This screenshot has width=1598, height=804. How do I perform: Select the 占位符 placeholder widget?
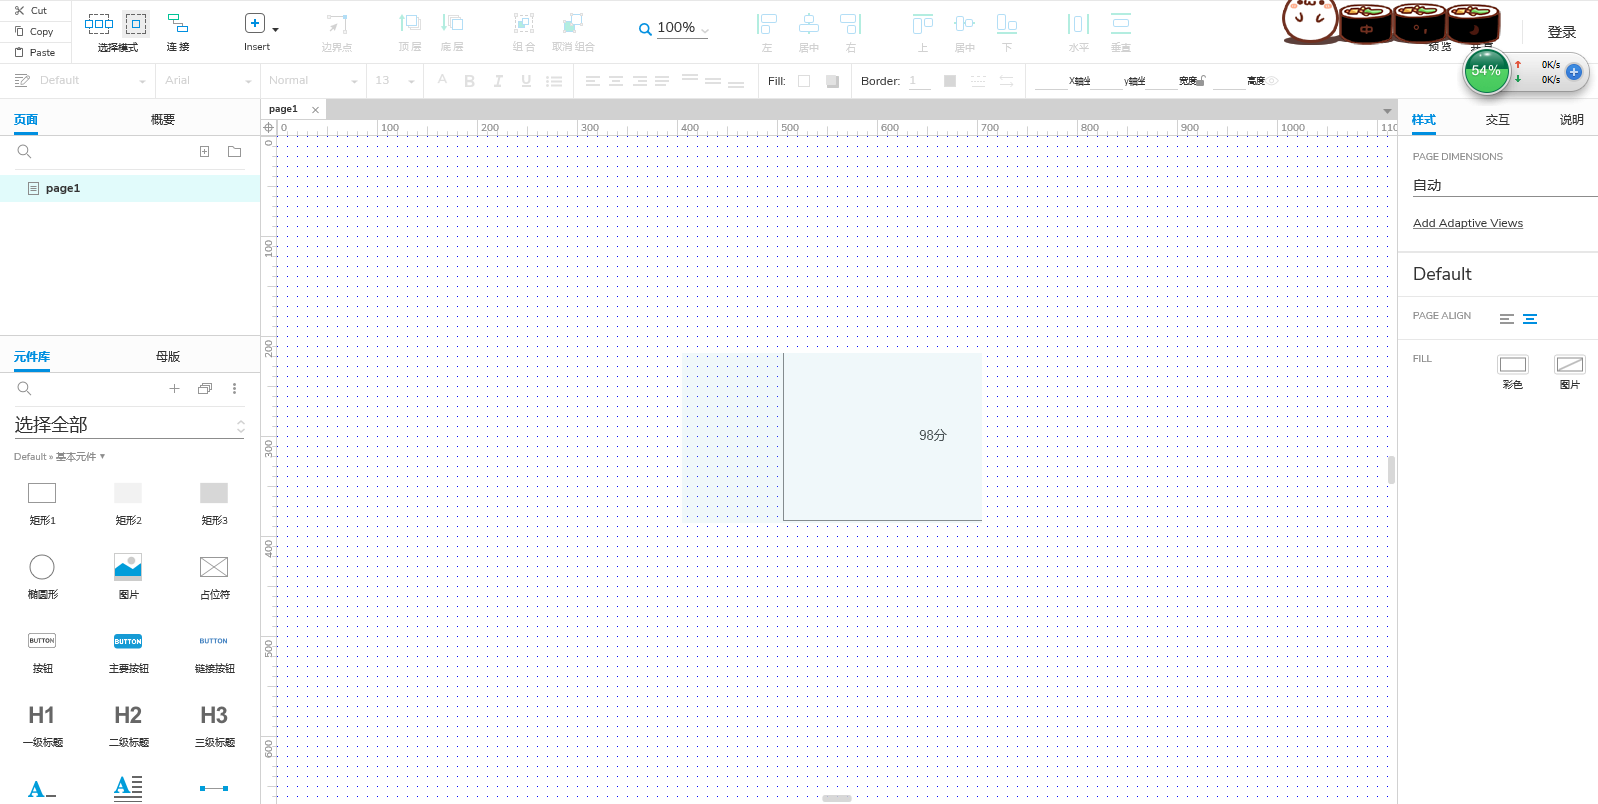pyautogui.click(x=214, y=577)
